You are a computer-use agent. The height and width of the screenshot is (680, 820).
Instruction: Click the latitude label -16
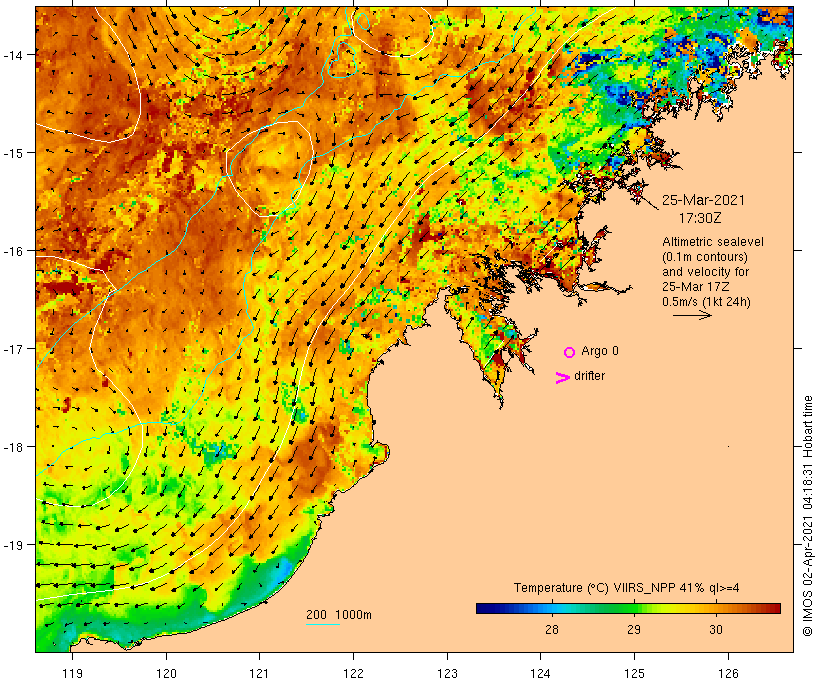point(13,251)
